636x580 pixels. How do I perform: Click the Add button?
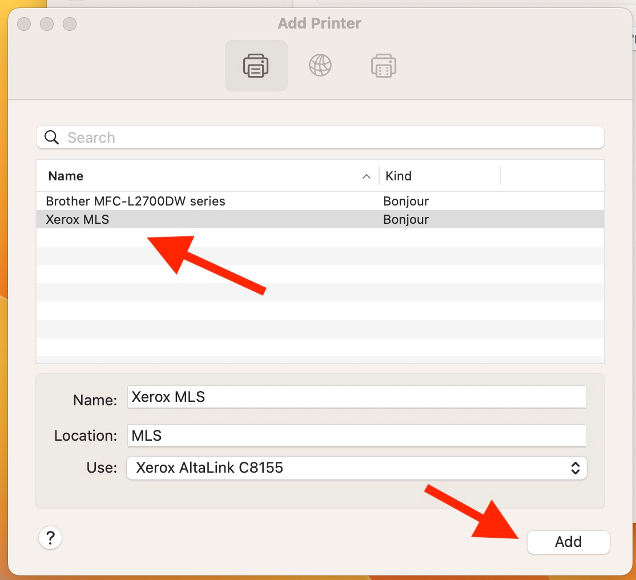568,542
